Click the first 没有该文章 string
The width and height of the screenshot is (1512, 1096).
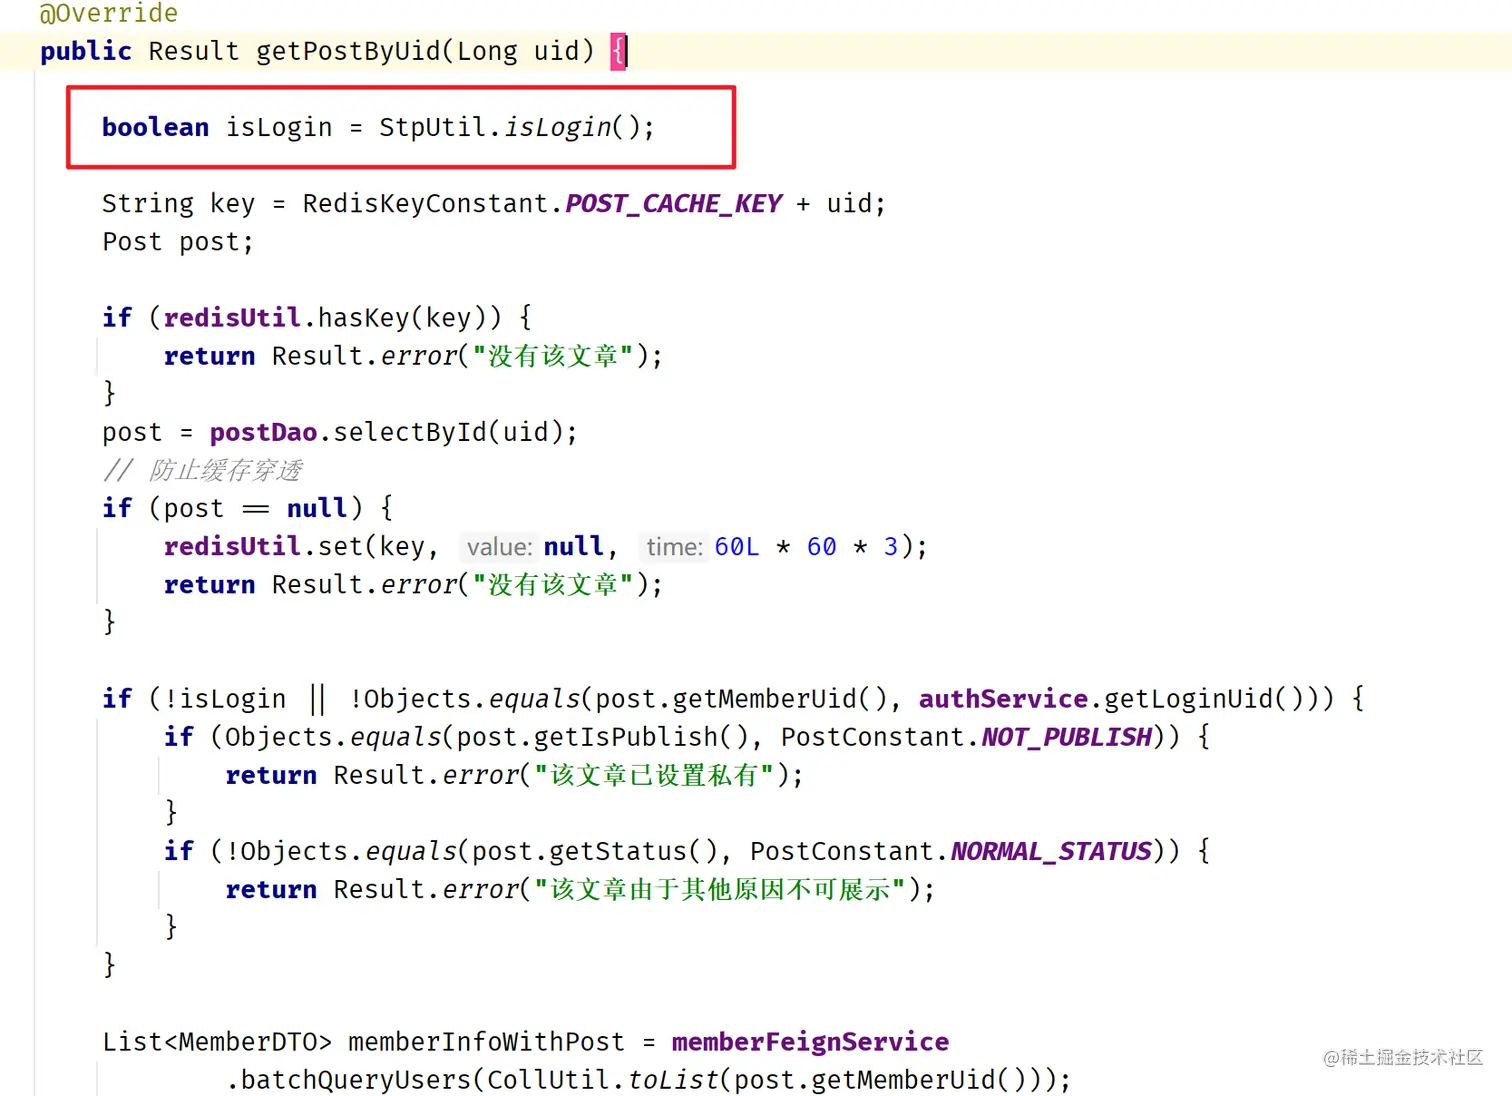click(552, 356)
